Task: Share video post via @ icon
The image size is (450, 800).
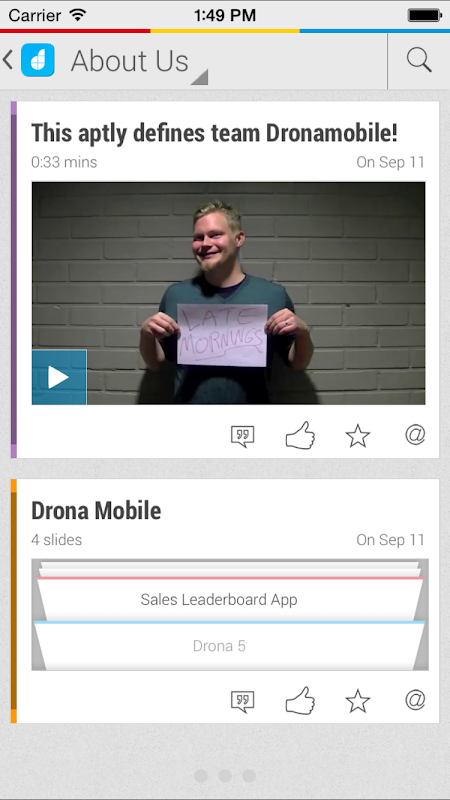Action: click(415, 435)
